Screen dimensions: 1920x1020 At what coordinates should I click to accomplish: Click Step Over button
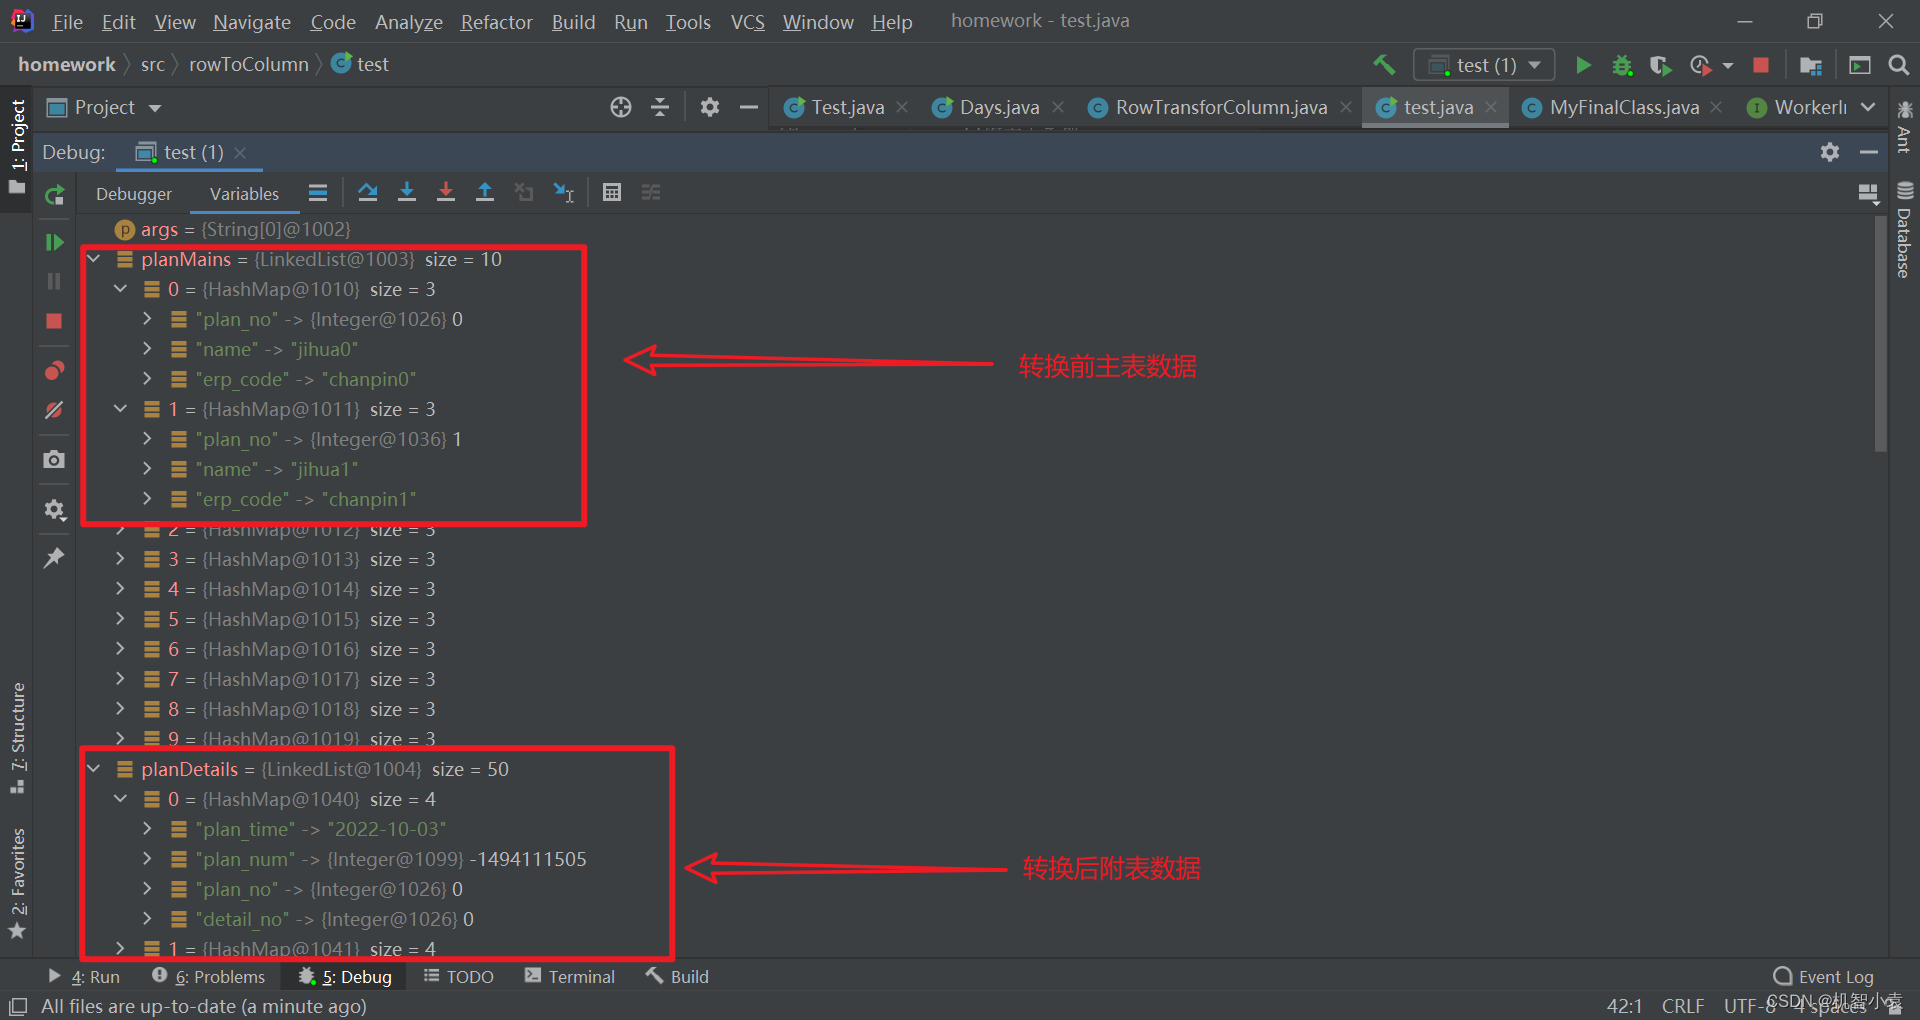click(x=368, y=192)
